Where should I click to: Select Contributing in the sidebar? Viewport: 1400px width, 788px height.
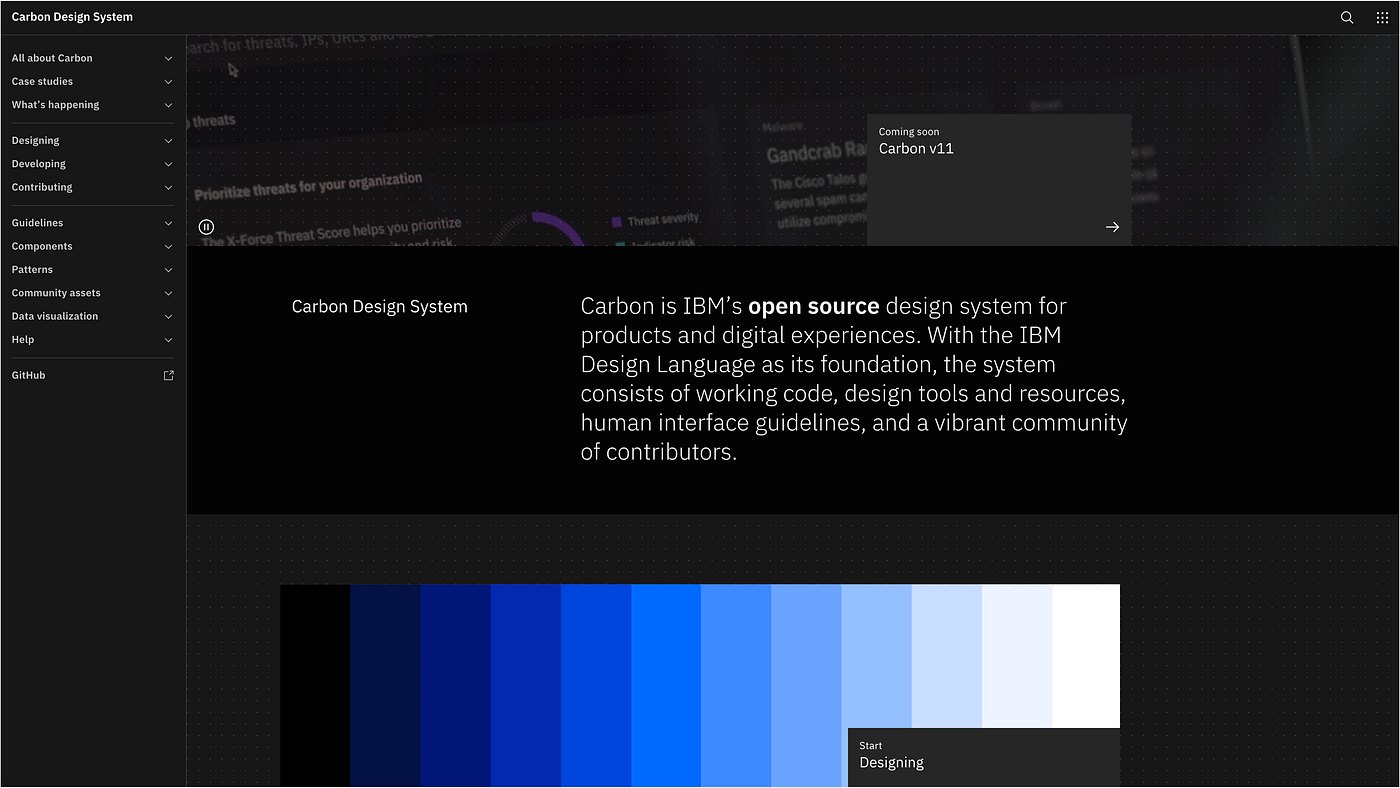(x=42, y=187)
